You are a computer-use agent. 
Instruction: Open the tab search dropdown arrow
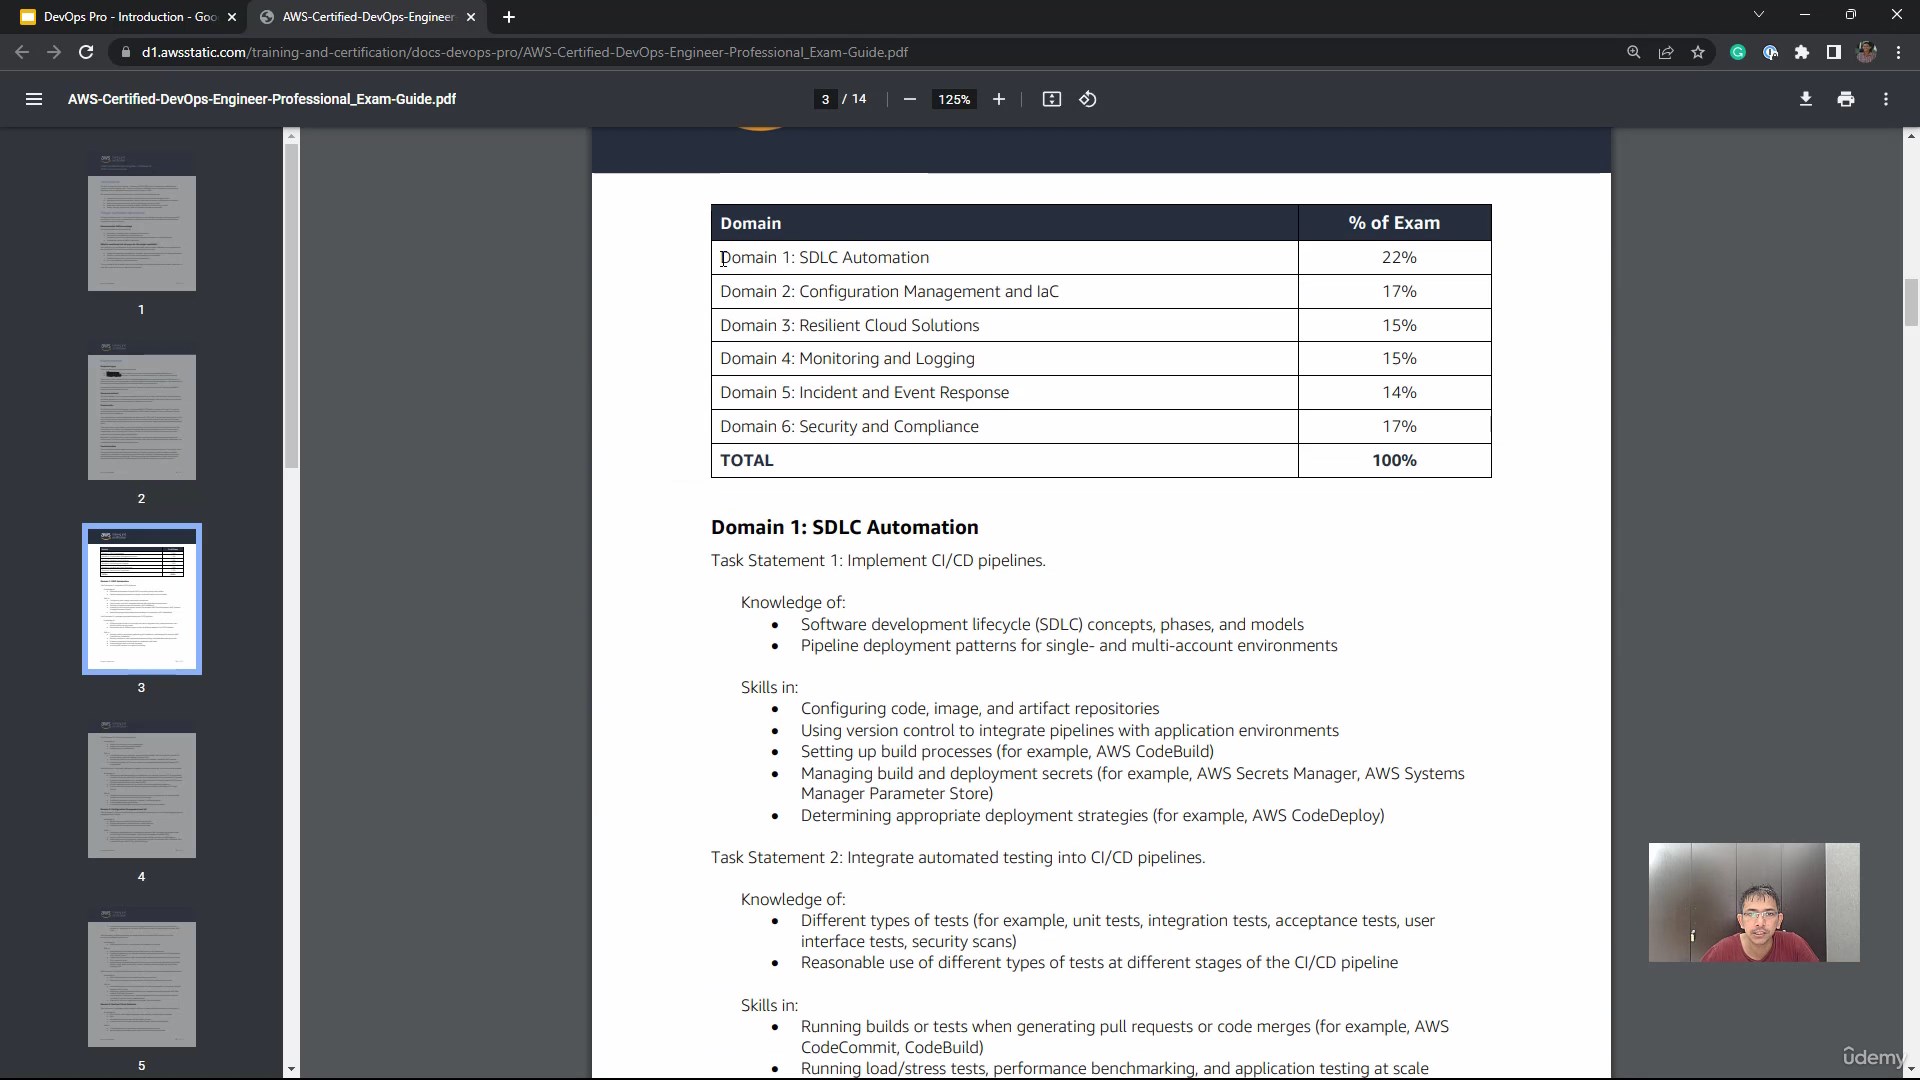1758,15
